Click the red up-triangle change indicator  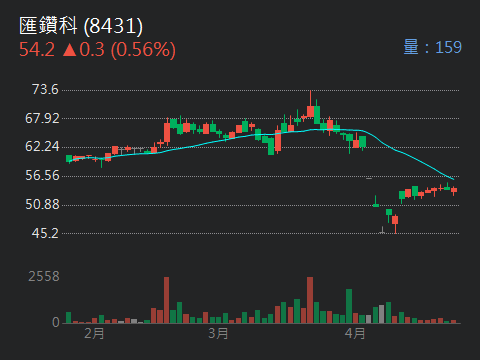pyautogui.click(x=70, y=50)
